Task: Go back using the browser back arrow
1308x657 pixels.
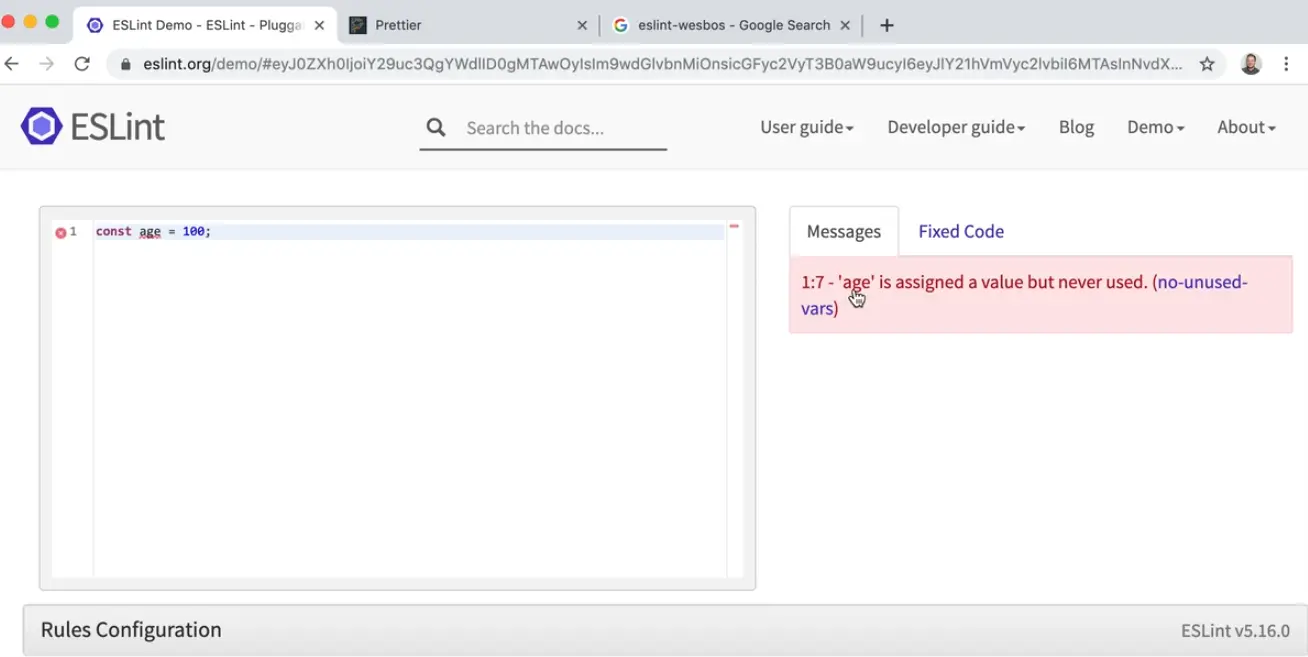Action: tap(12, 64)
